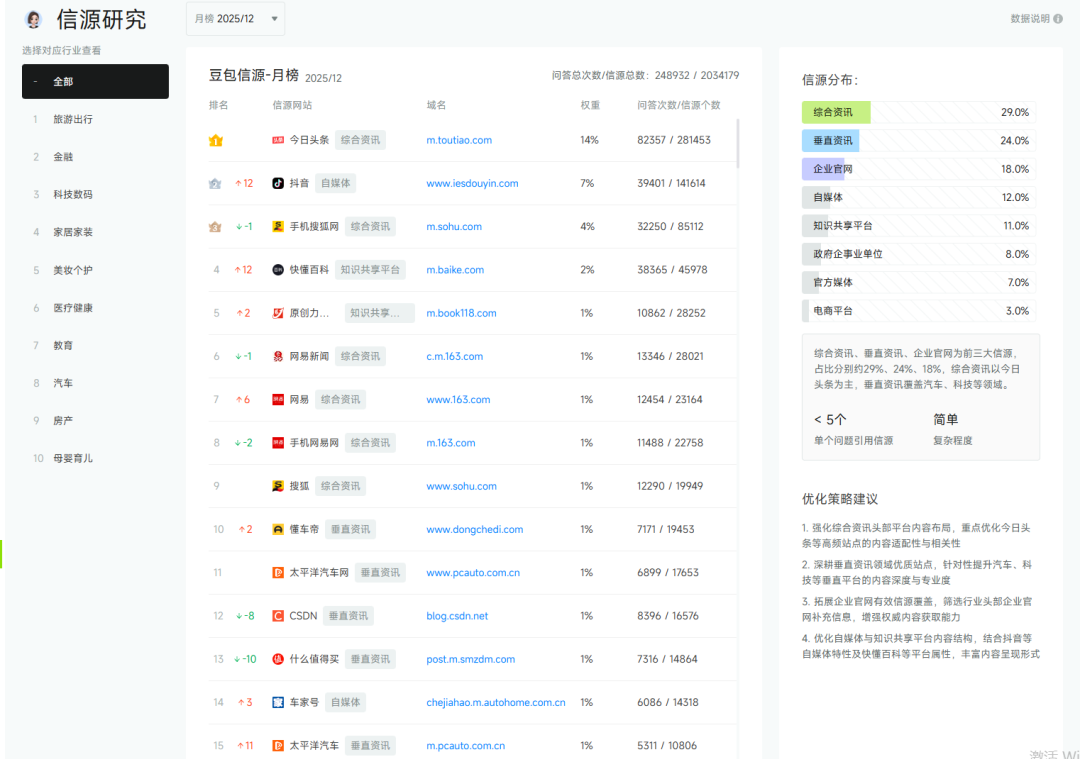The height and width of the screenshot is (759, 1080).
Task: Select the 房产 industry
Action: tap(63, 420)
